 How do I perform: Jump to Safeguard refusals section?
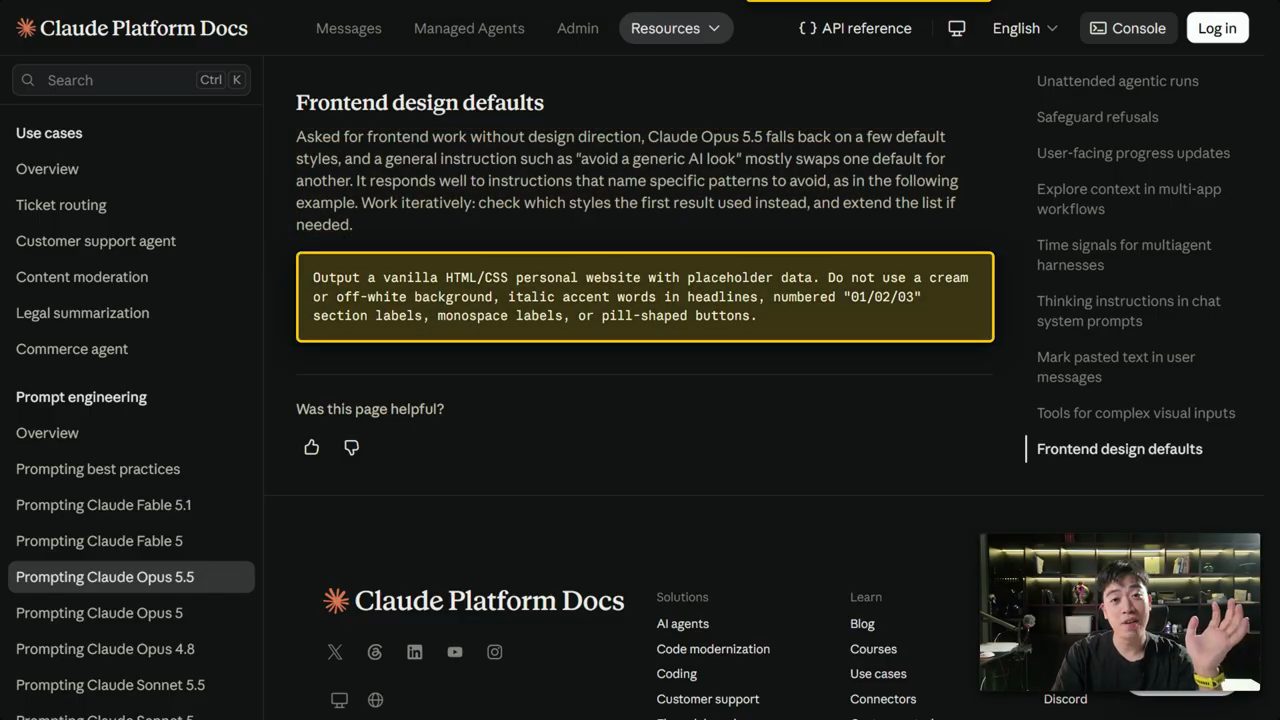[x=1098, y=117]
